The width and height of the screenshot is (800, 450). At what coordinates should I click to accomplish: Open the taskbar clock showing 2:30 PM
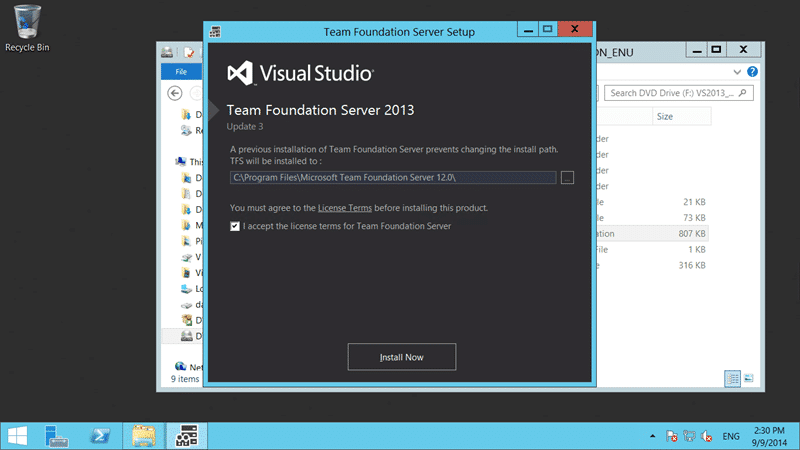(x=769, y=437)
